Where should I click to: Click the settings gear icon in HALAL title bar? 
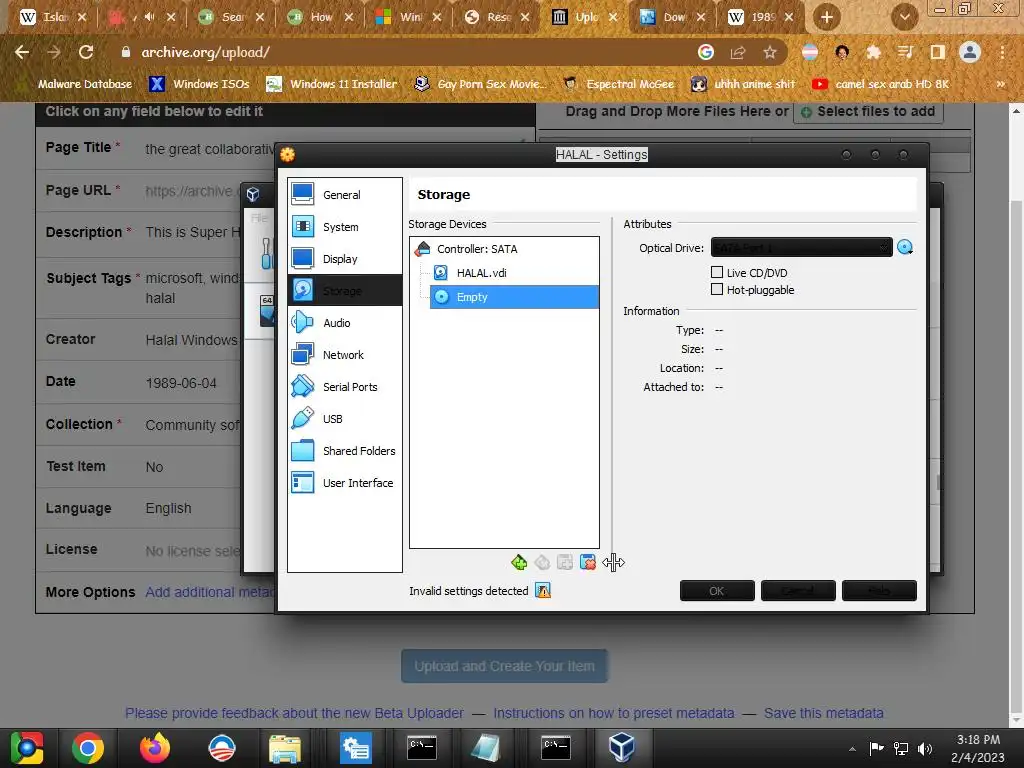click(x=287, y=155)
